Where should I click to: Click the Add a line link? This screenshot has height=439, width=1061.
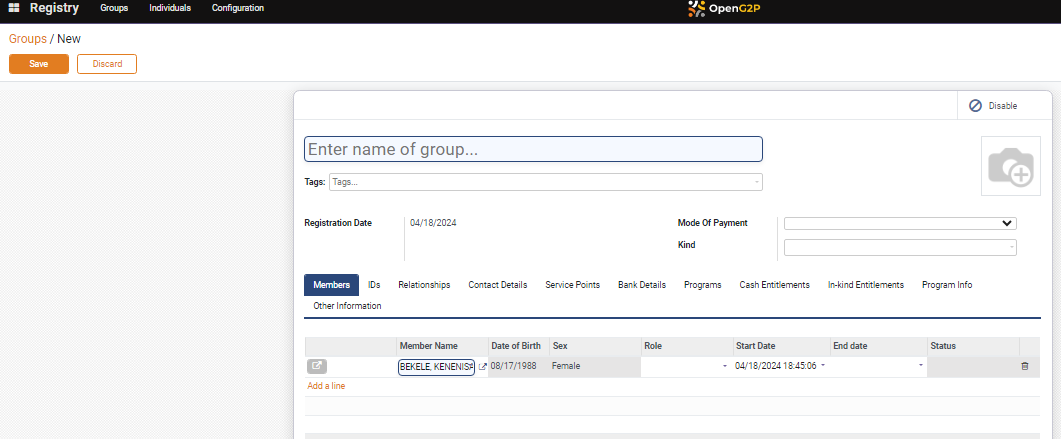click(x=326, y=386)
